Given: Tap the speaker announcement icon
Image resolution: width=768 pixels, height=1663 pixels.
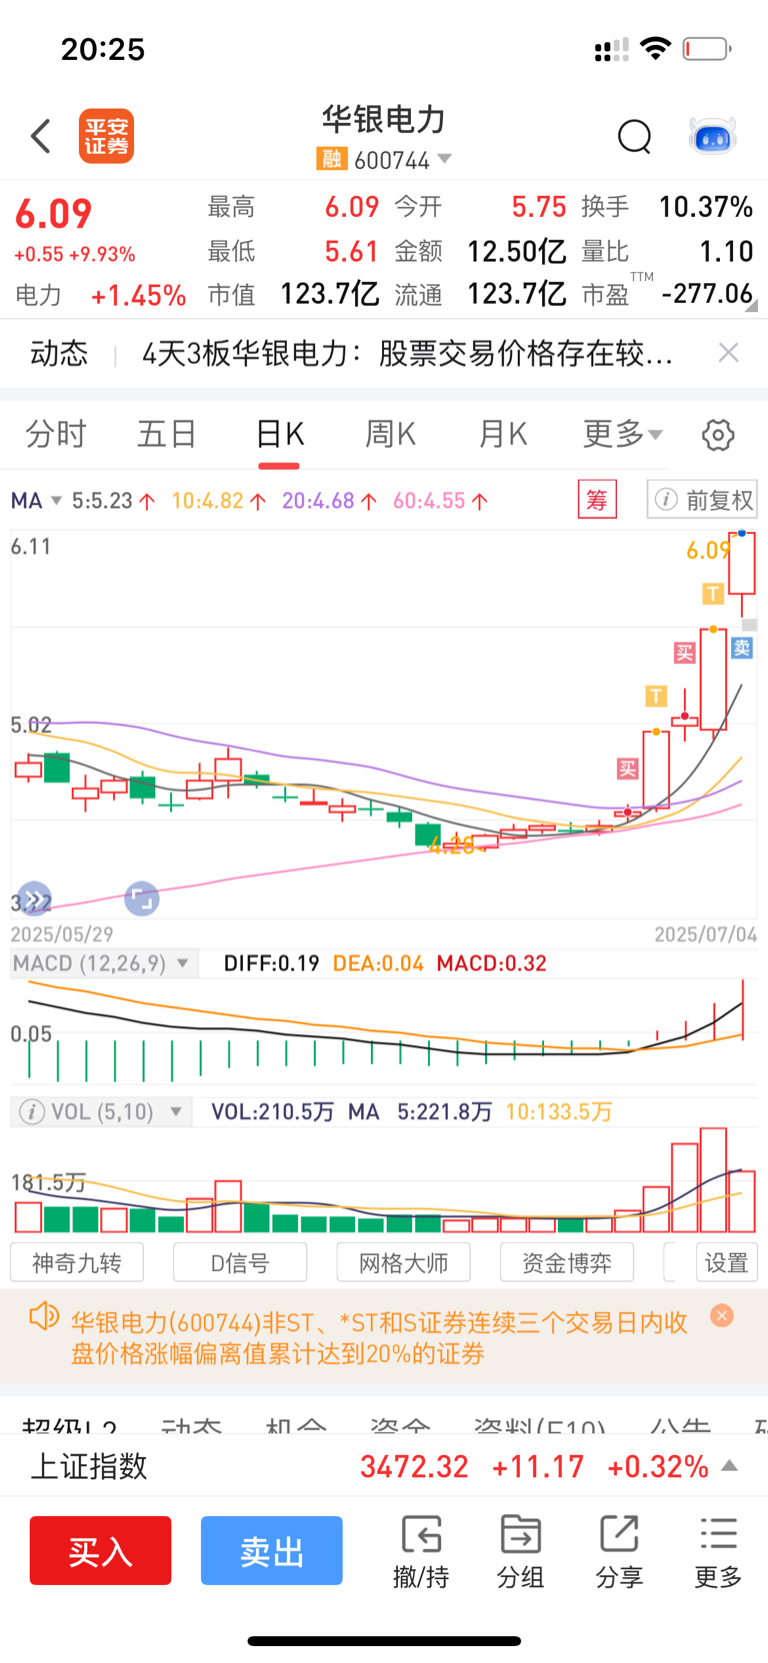Looking at the screenshot, I should pos(44,1317).
